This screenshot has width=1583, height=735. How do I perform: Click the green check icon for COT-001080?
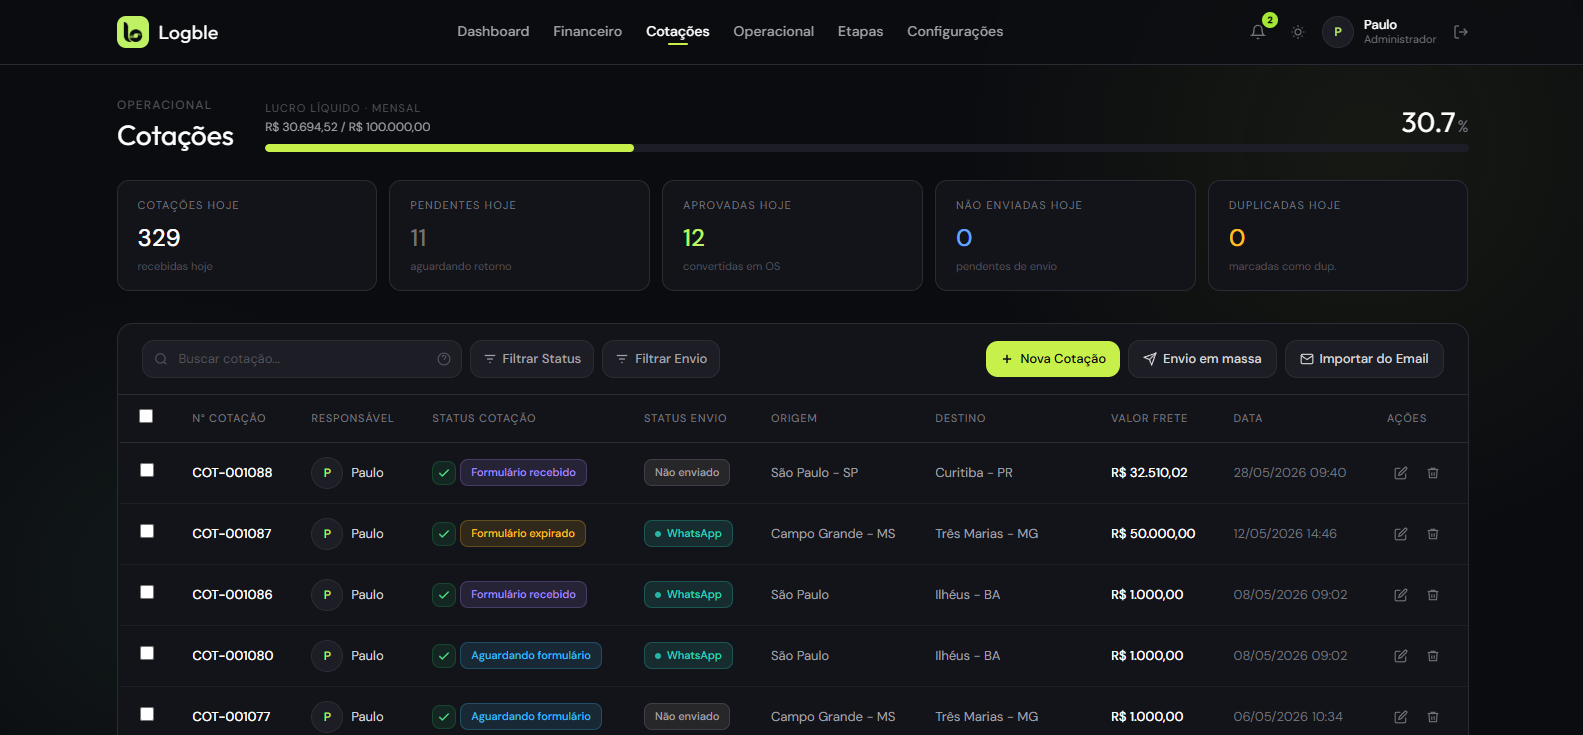(x=444, y=656)
